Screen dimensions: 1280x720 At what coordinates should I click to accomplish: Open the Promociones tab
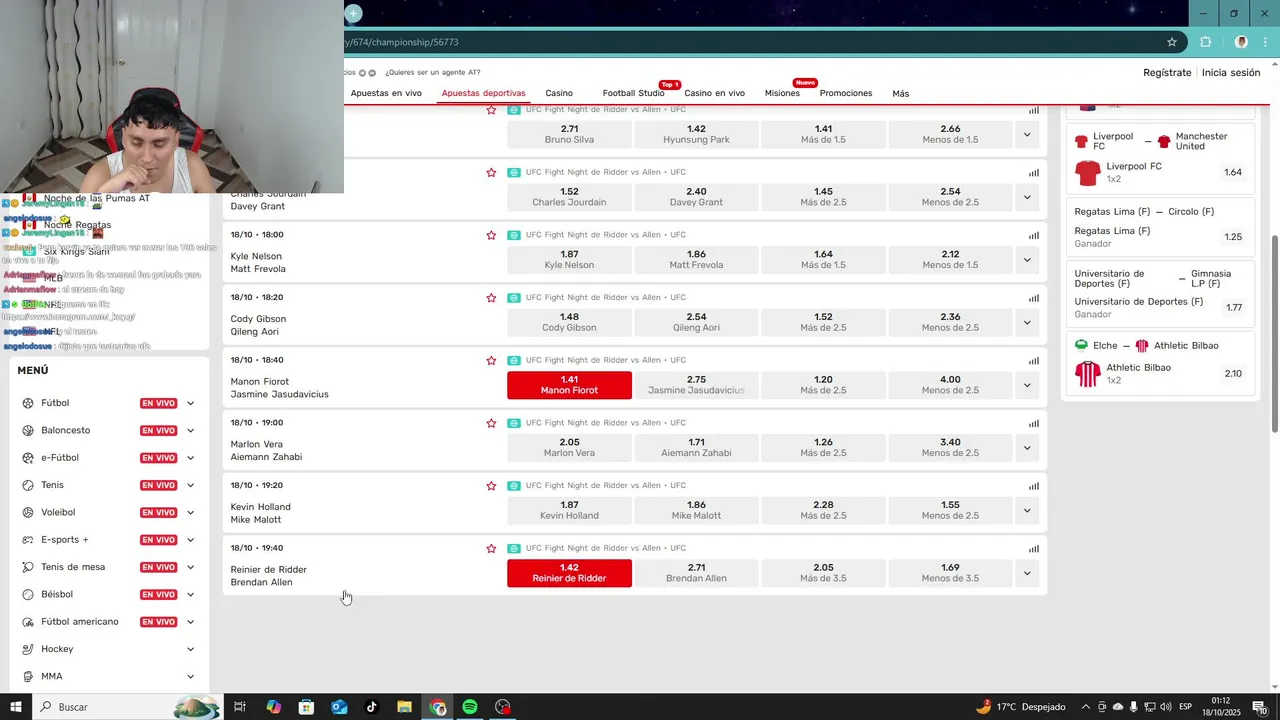(x=846, y=93)
